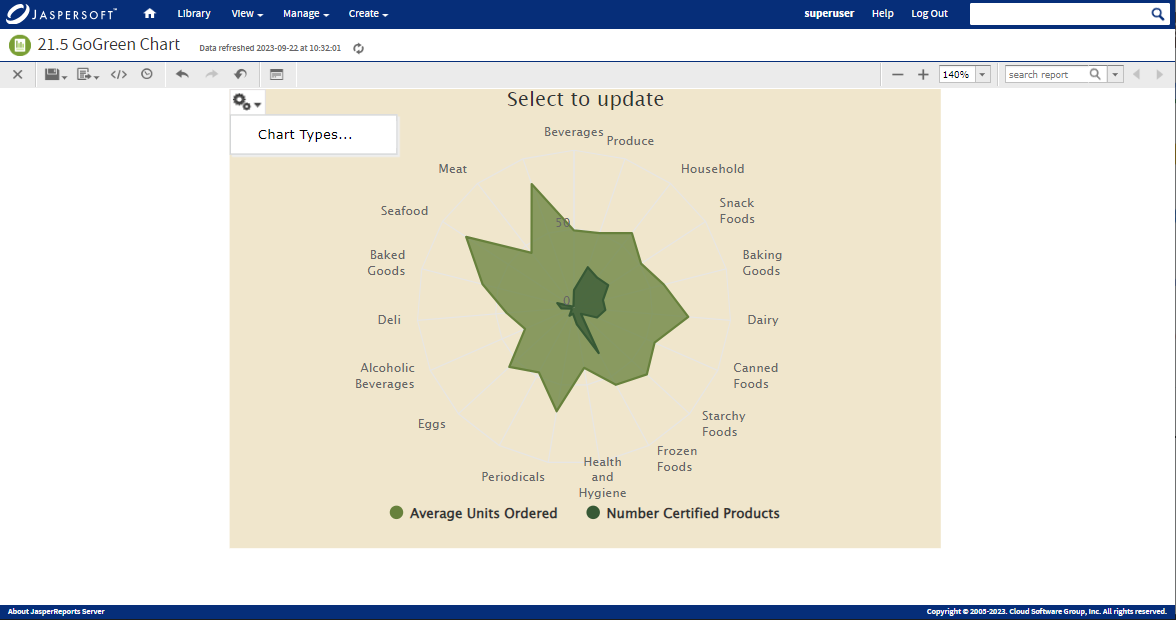Screen dimensions: 1176x620
Task: Redo the last change
Action: (x=212, y=74)
